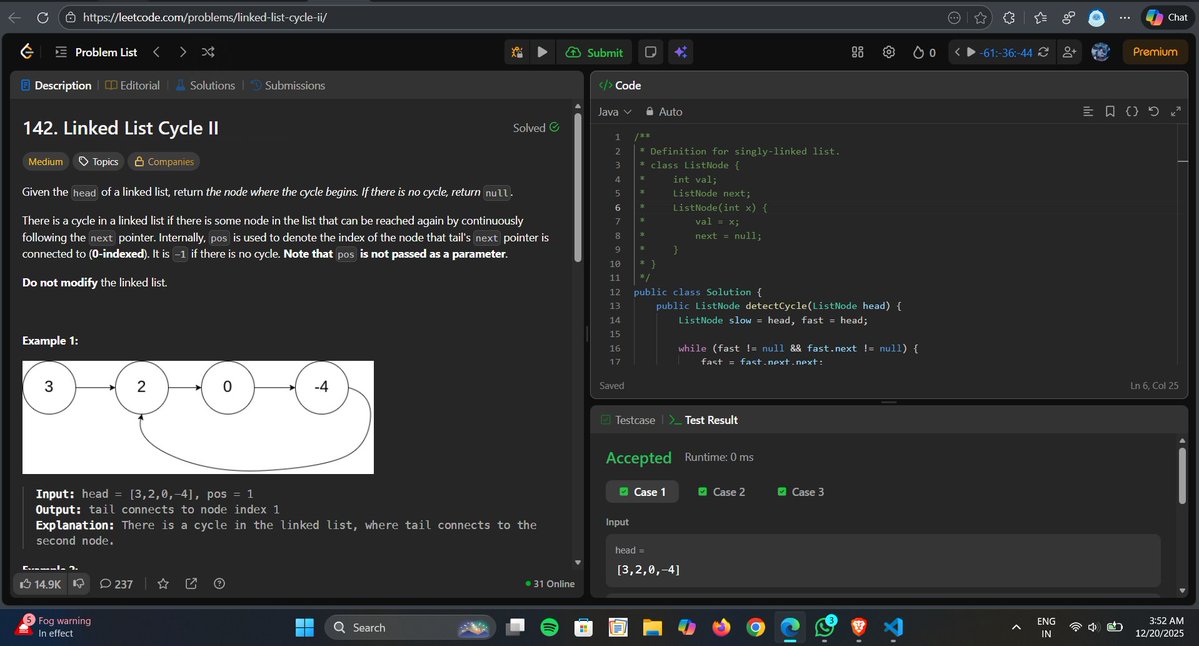This screenshot has height=646, width=1199.
Task: Click the browser favorite star icon
Action: [x=980, y=18]
